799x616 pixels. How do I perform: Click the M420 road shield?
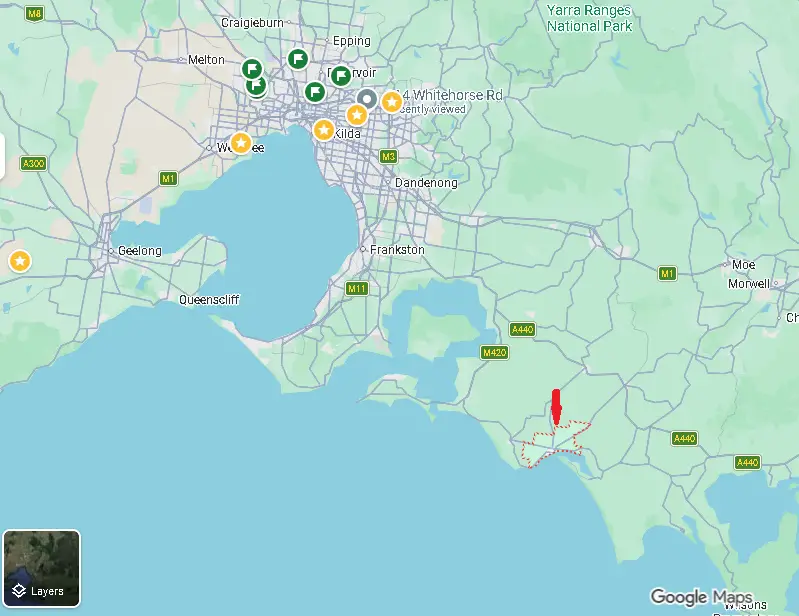(x=494, y=353)
